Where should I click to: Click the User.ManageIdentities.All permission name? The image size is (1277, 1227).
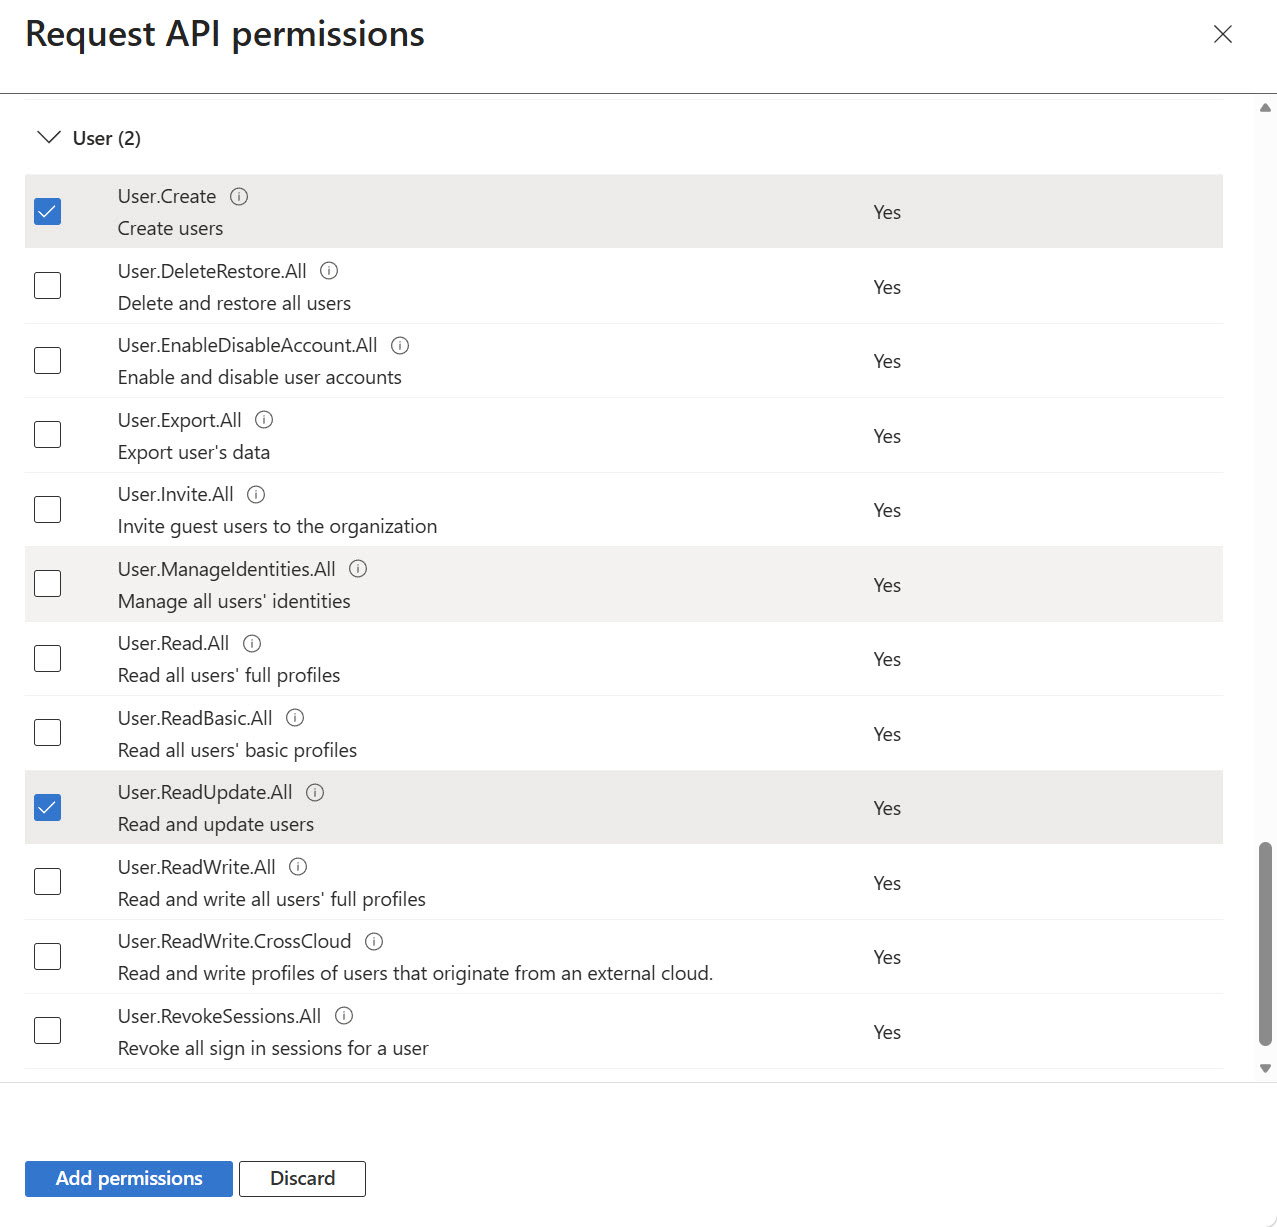click(227, 570)
